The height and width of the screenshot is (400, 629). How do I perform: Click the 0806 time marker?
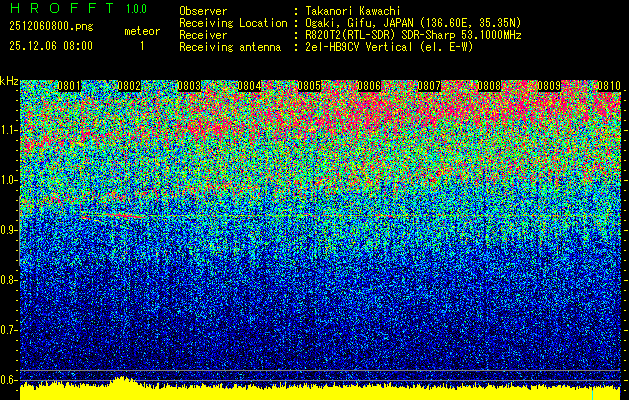369,86
